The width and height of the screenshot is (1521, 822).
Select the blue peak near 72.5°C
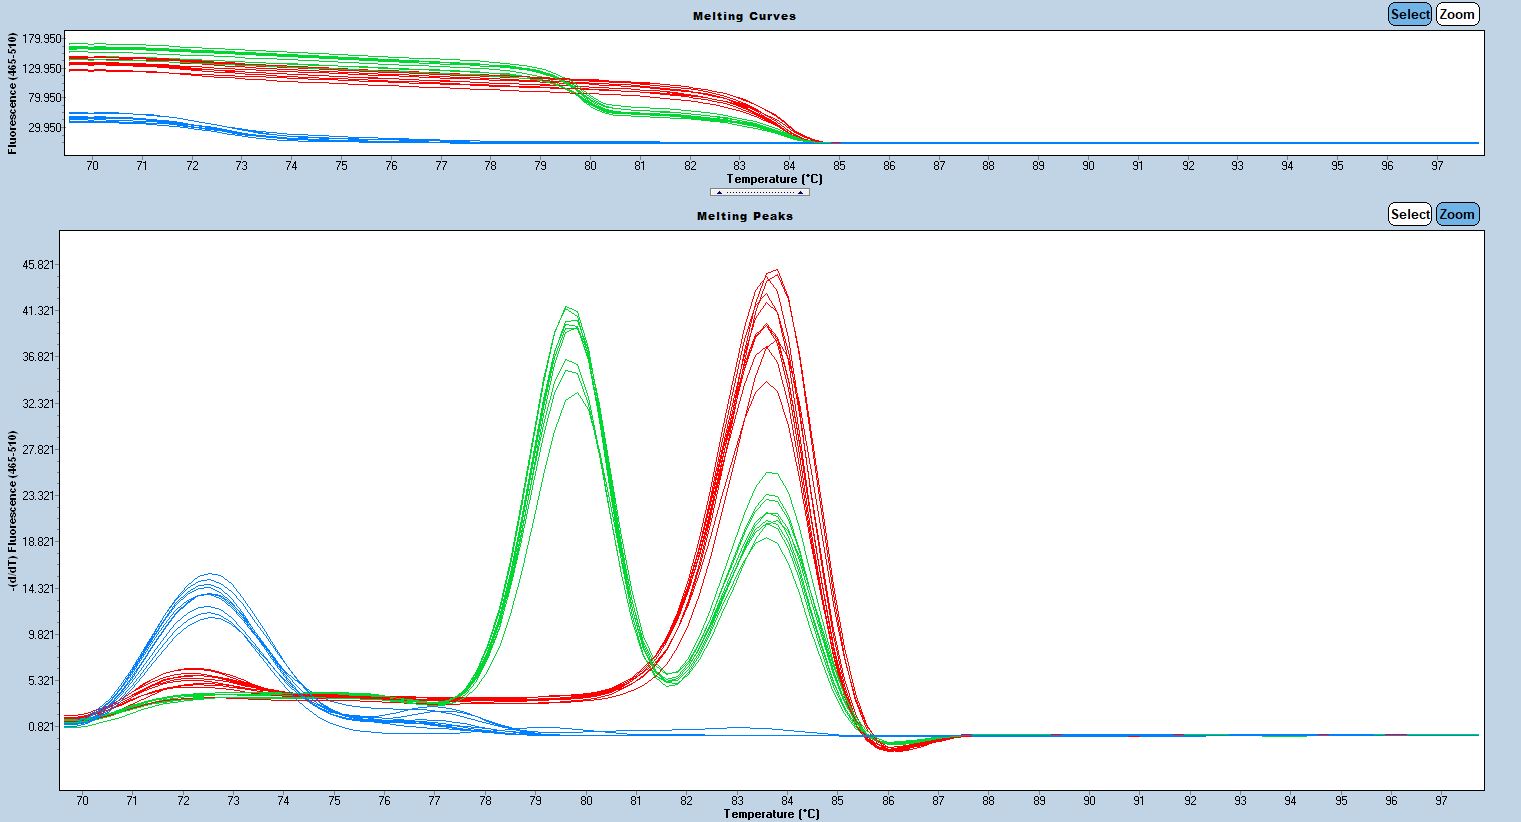click(209, 576)
